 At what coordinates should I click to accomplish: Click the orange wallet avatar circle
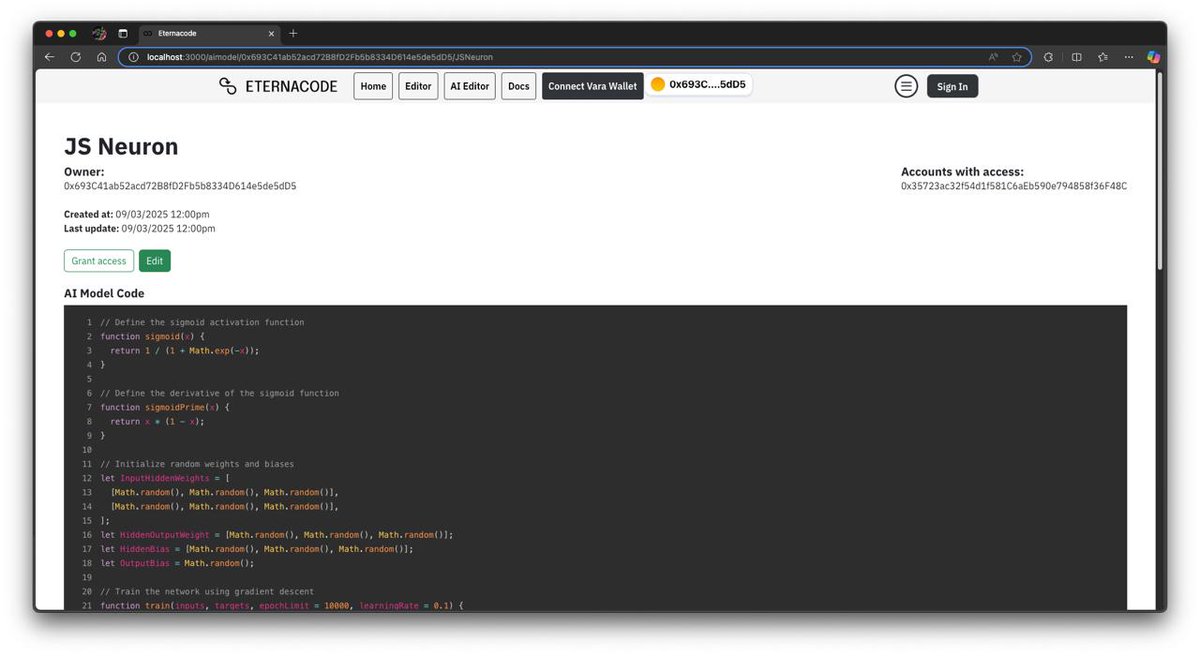tap(657, 85)
